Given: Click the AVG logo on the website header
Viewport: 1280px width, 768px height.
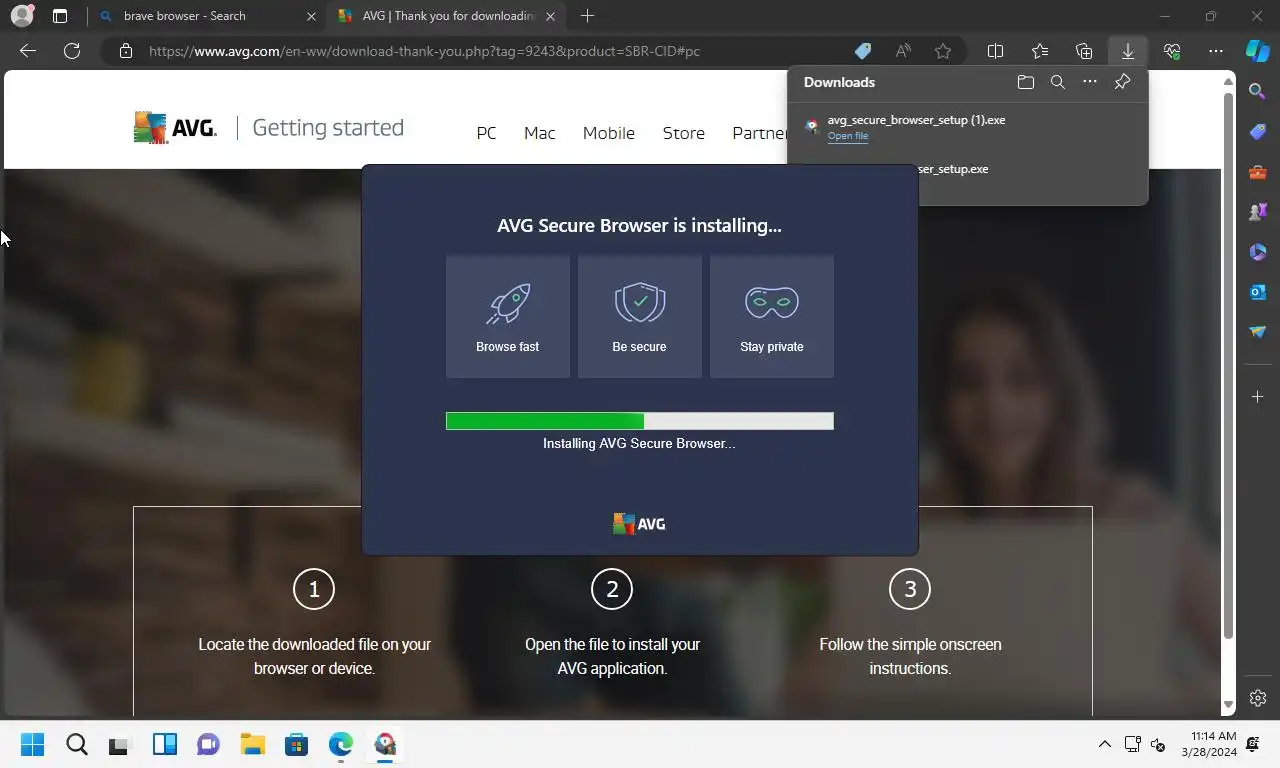Looking at the screenshot, I should [175, 128].
